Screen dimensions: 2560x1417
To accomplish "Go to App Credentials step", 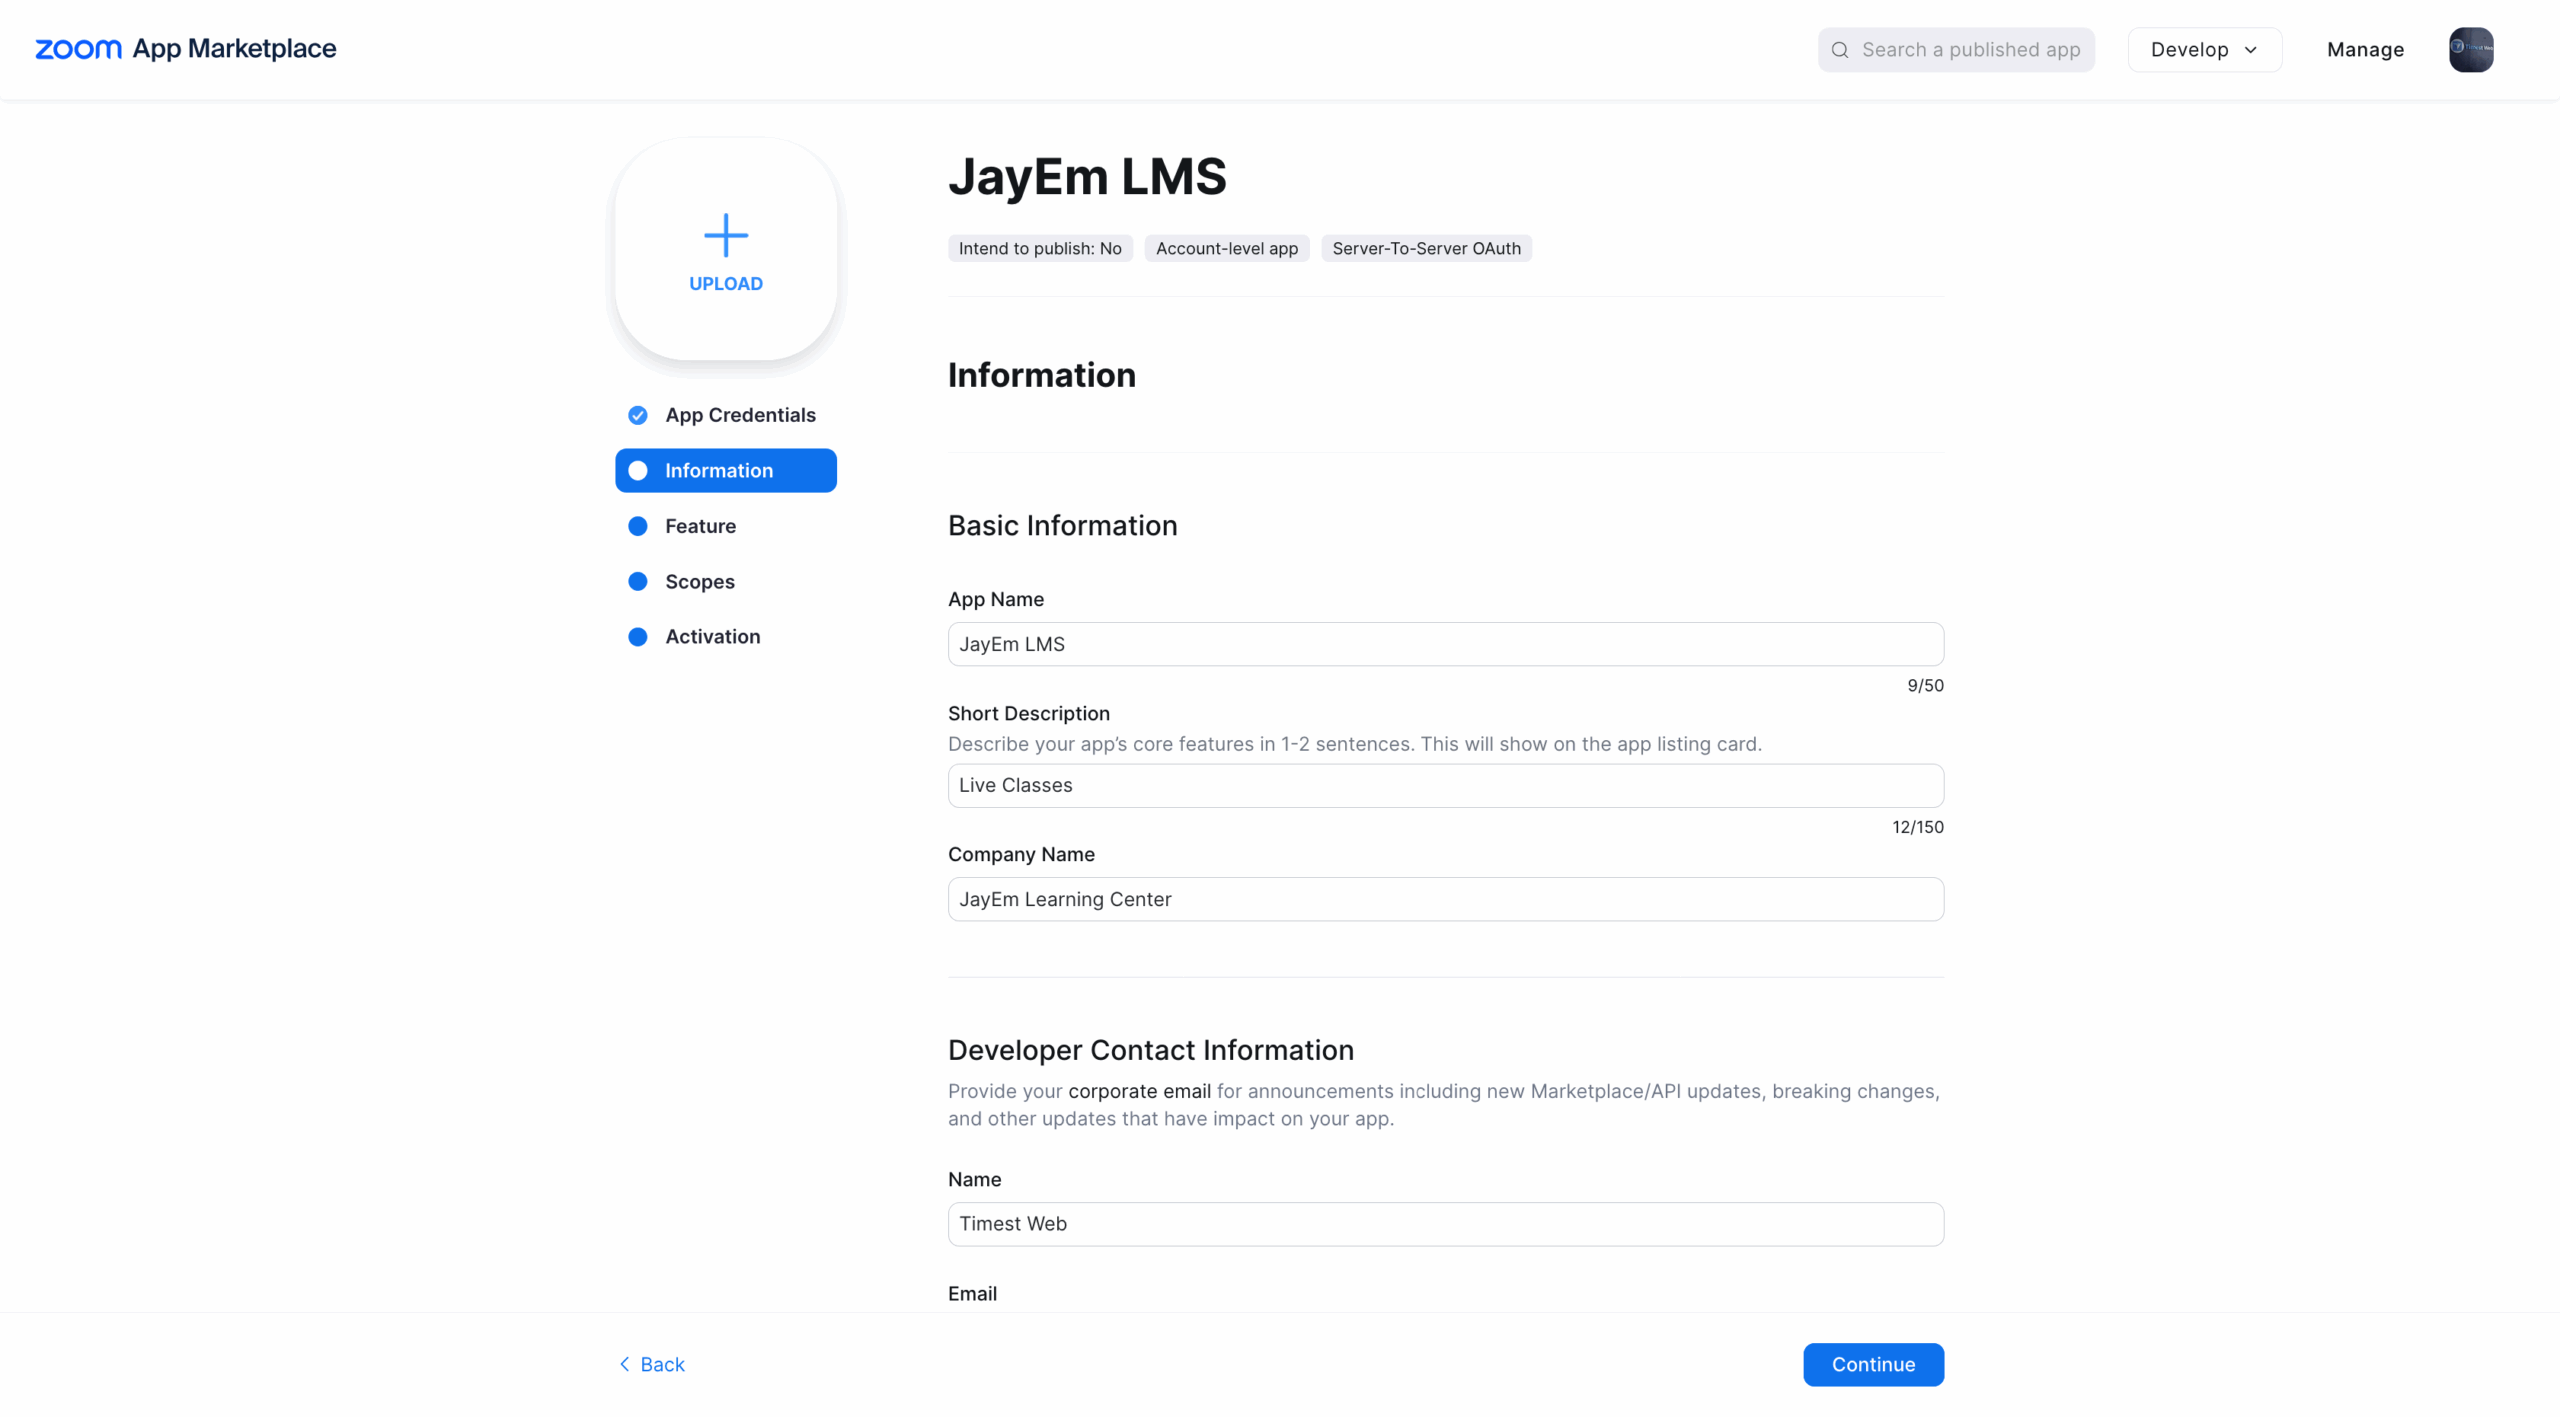I will click(x=739, y=415).
